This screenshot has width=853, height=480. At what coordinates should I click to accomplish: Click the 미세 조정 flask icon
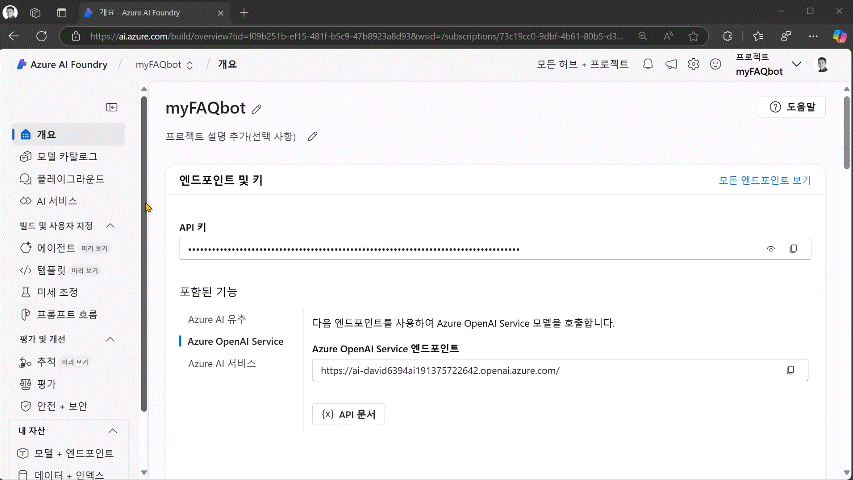click(x=26, y=293)
